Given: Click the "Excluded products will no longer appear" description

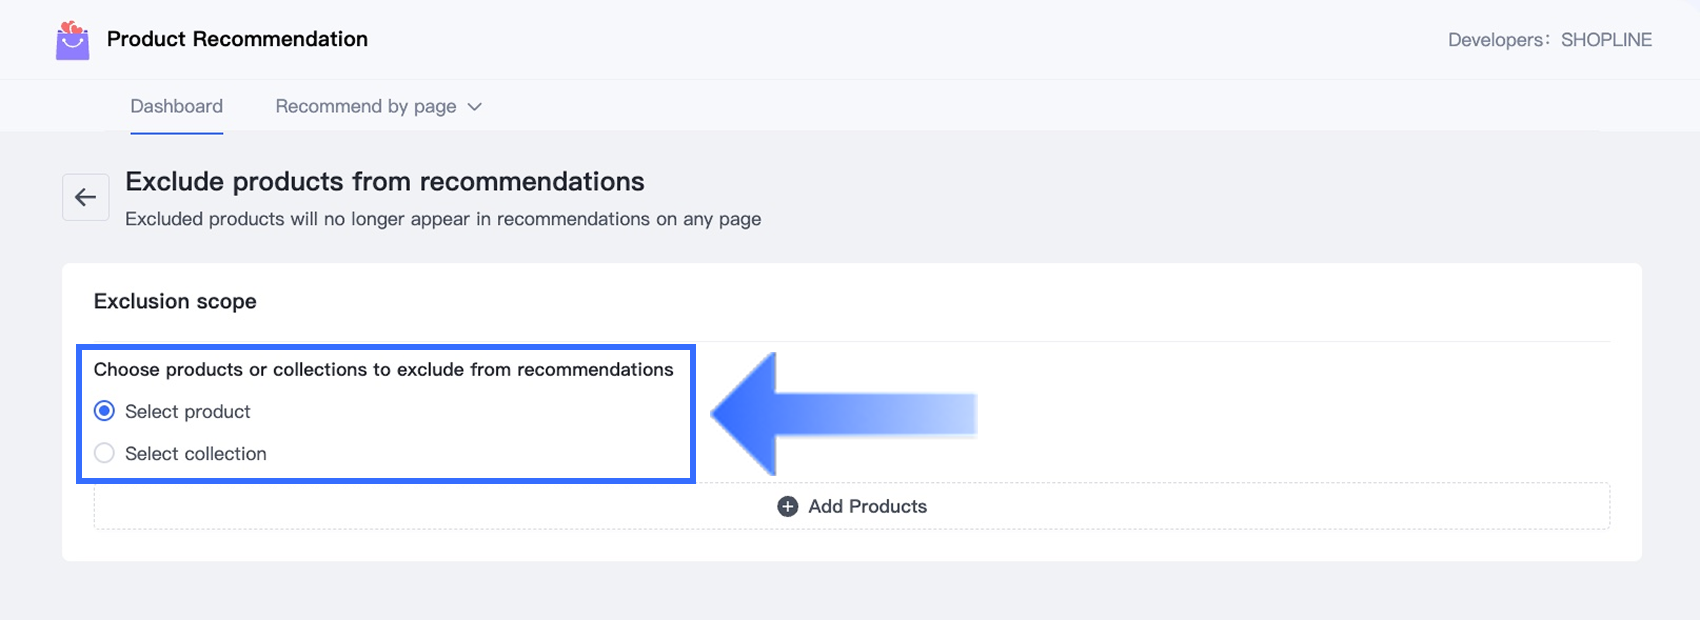Looking at the screenshot, I should pos(443,219).
